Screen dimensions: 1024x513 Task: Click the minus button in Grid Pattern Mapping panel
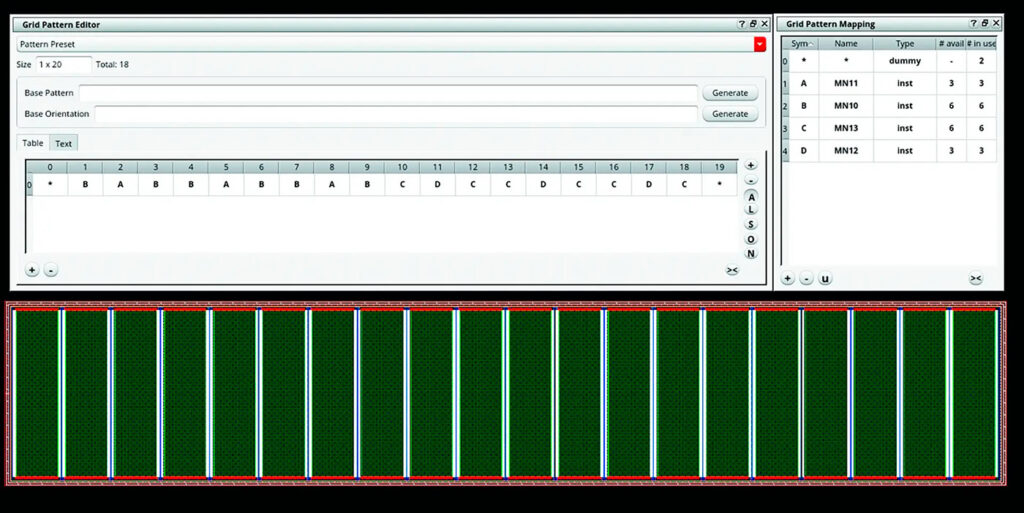806,279
